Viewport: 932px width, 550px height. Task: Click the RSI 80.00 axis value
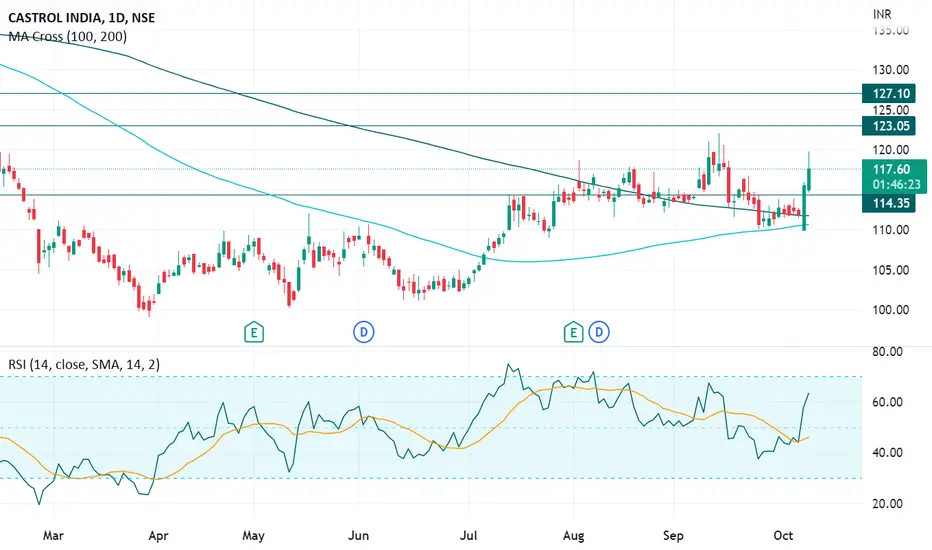887,351
